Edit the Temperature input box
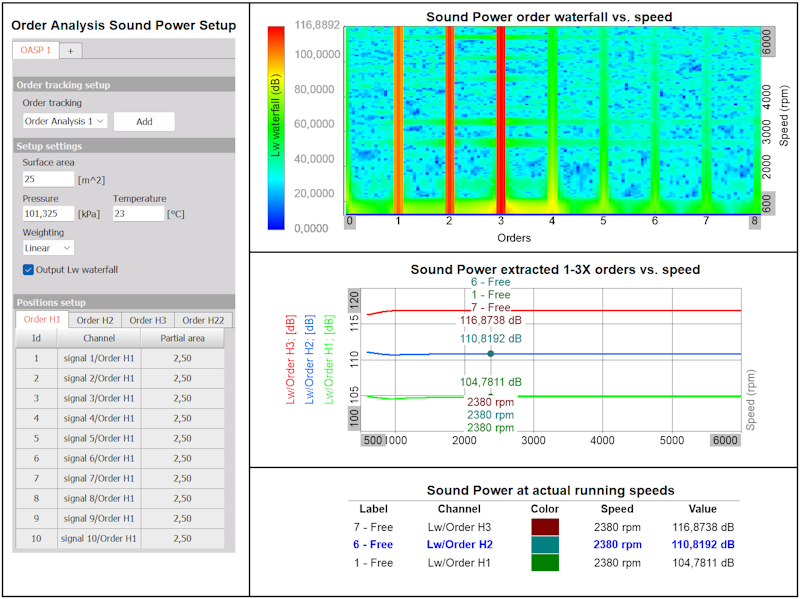The width and height of the screenshot is (800, 599). [138, 214]
